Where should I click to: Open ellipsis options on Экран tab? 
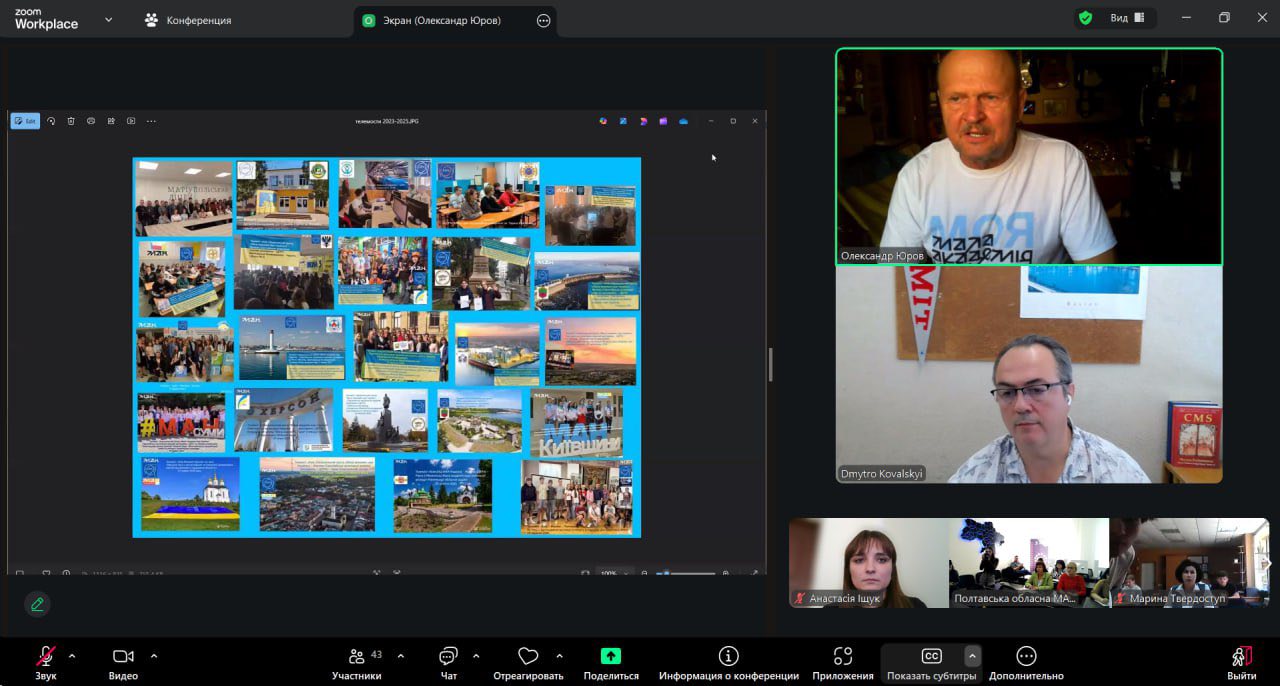544,20
